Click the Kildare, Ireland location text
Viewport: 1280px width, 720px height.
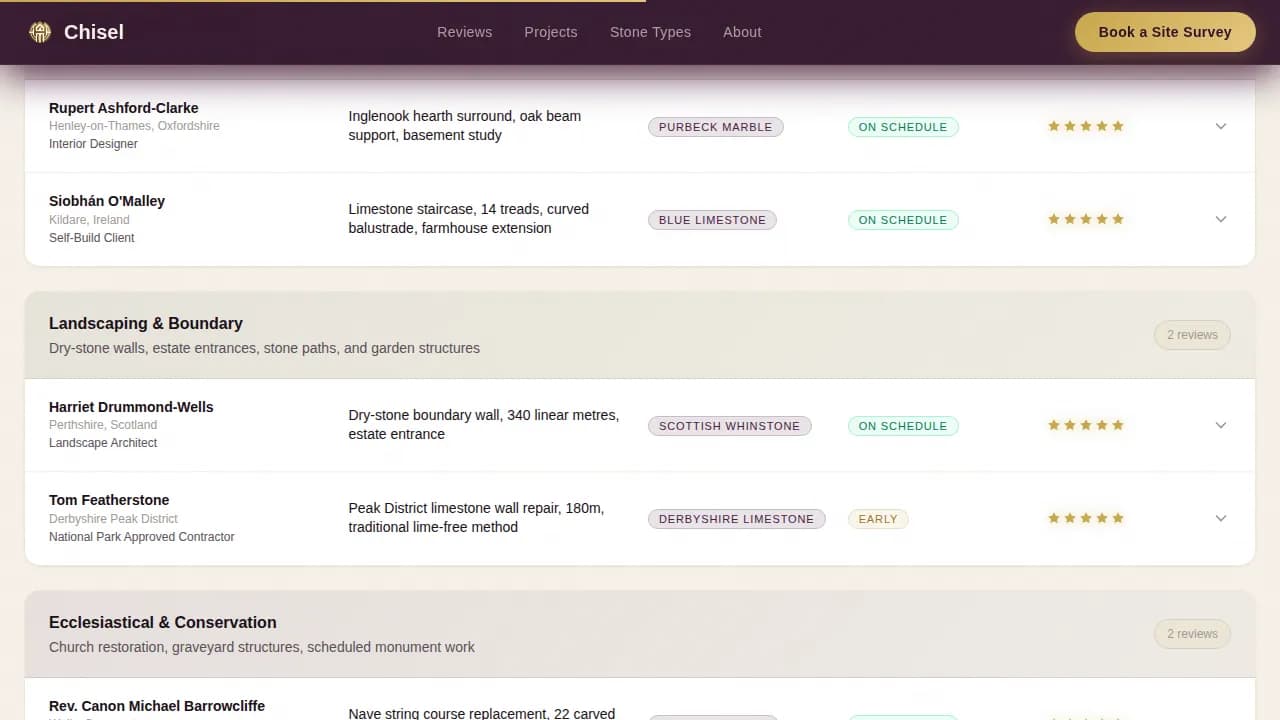(89, 220)
